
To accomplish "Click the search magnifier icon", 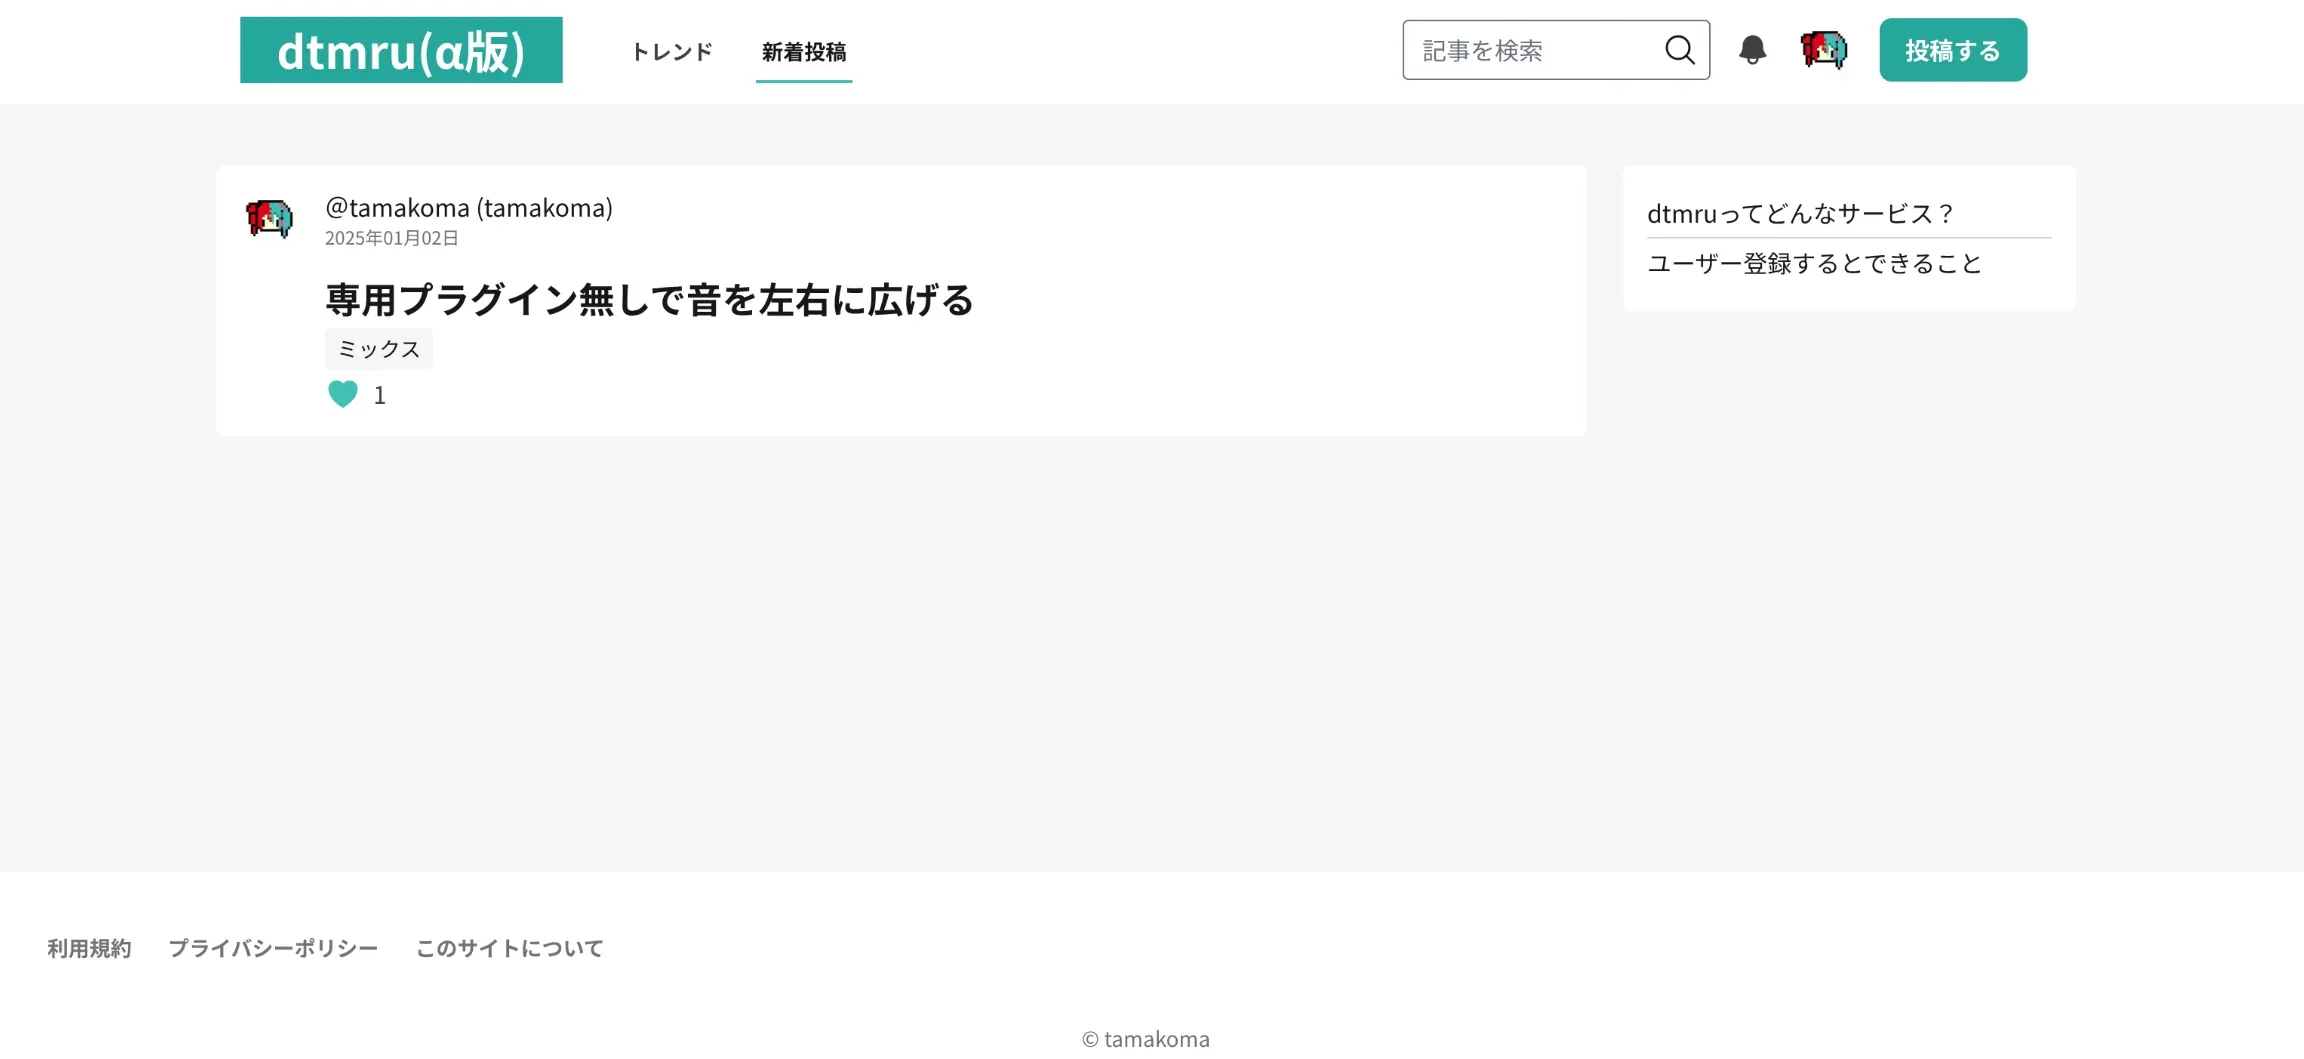I will (x=1678, y=49).
